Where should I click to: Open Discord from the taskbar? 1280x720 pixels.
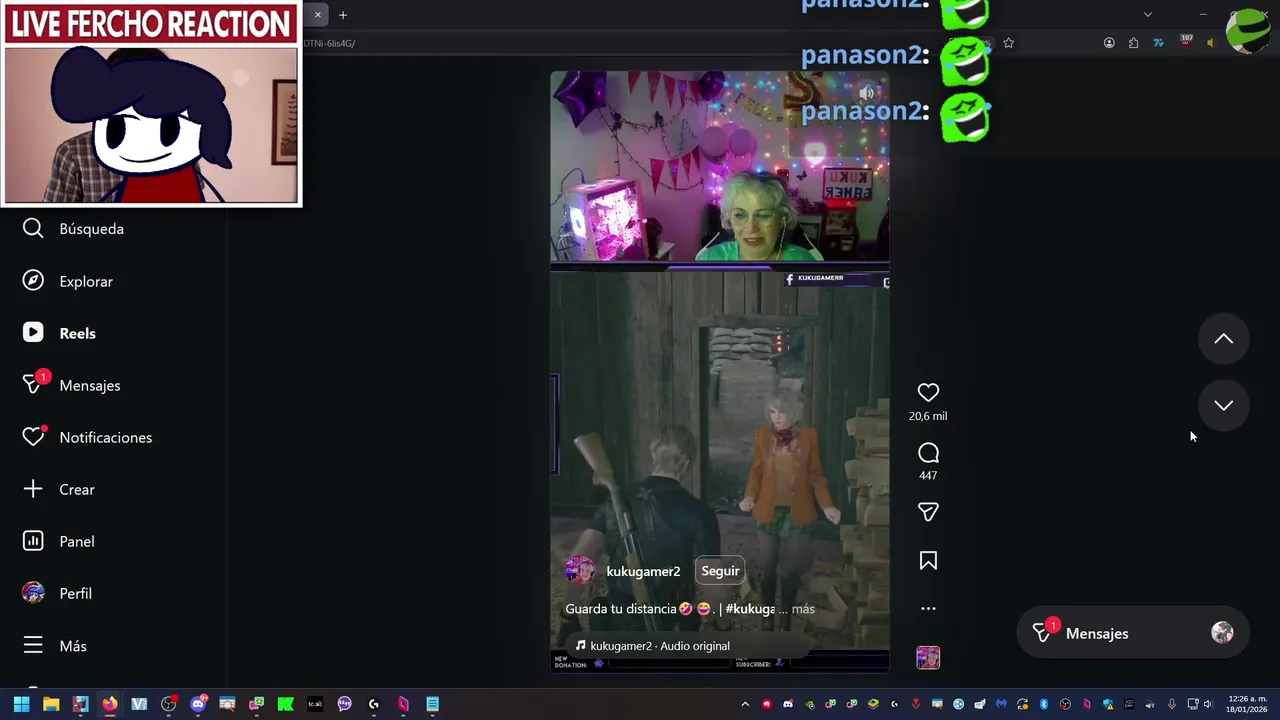198,704
